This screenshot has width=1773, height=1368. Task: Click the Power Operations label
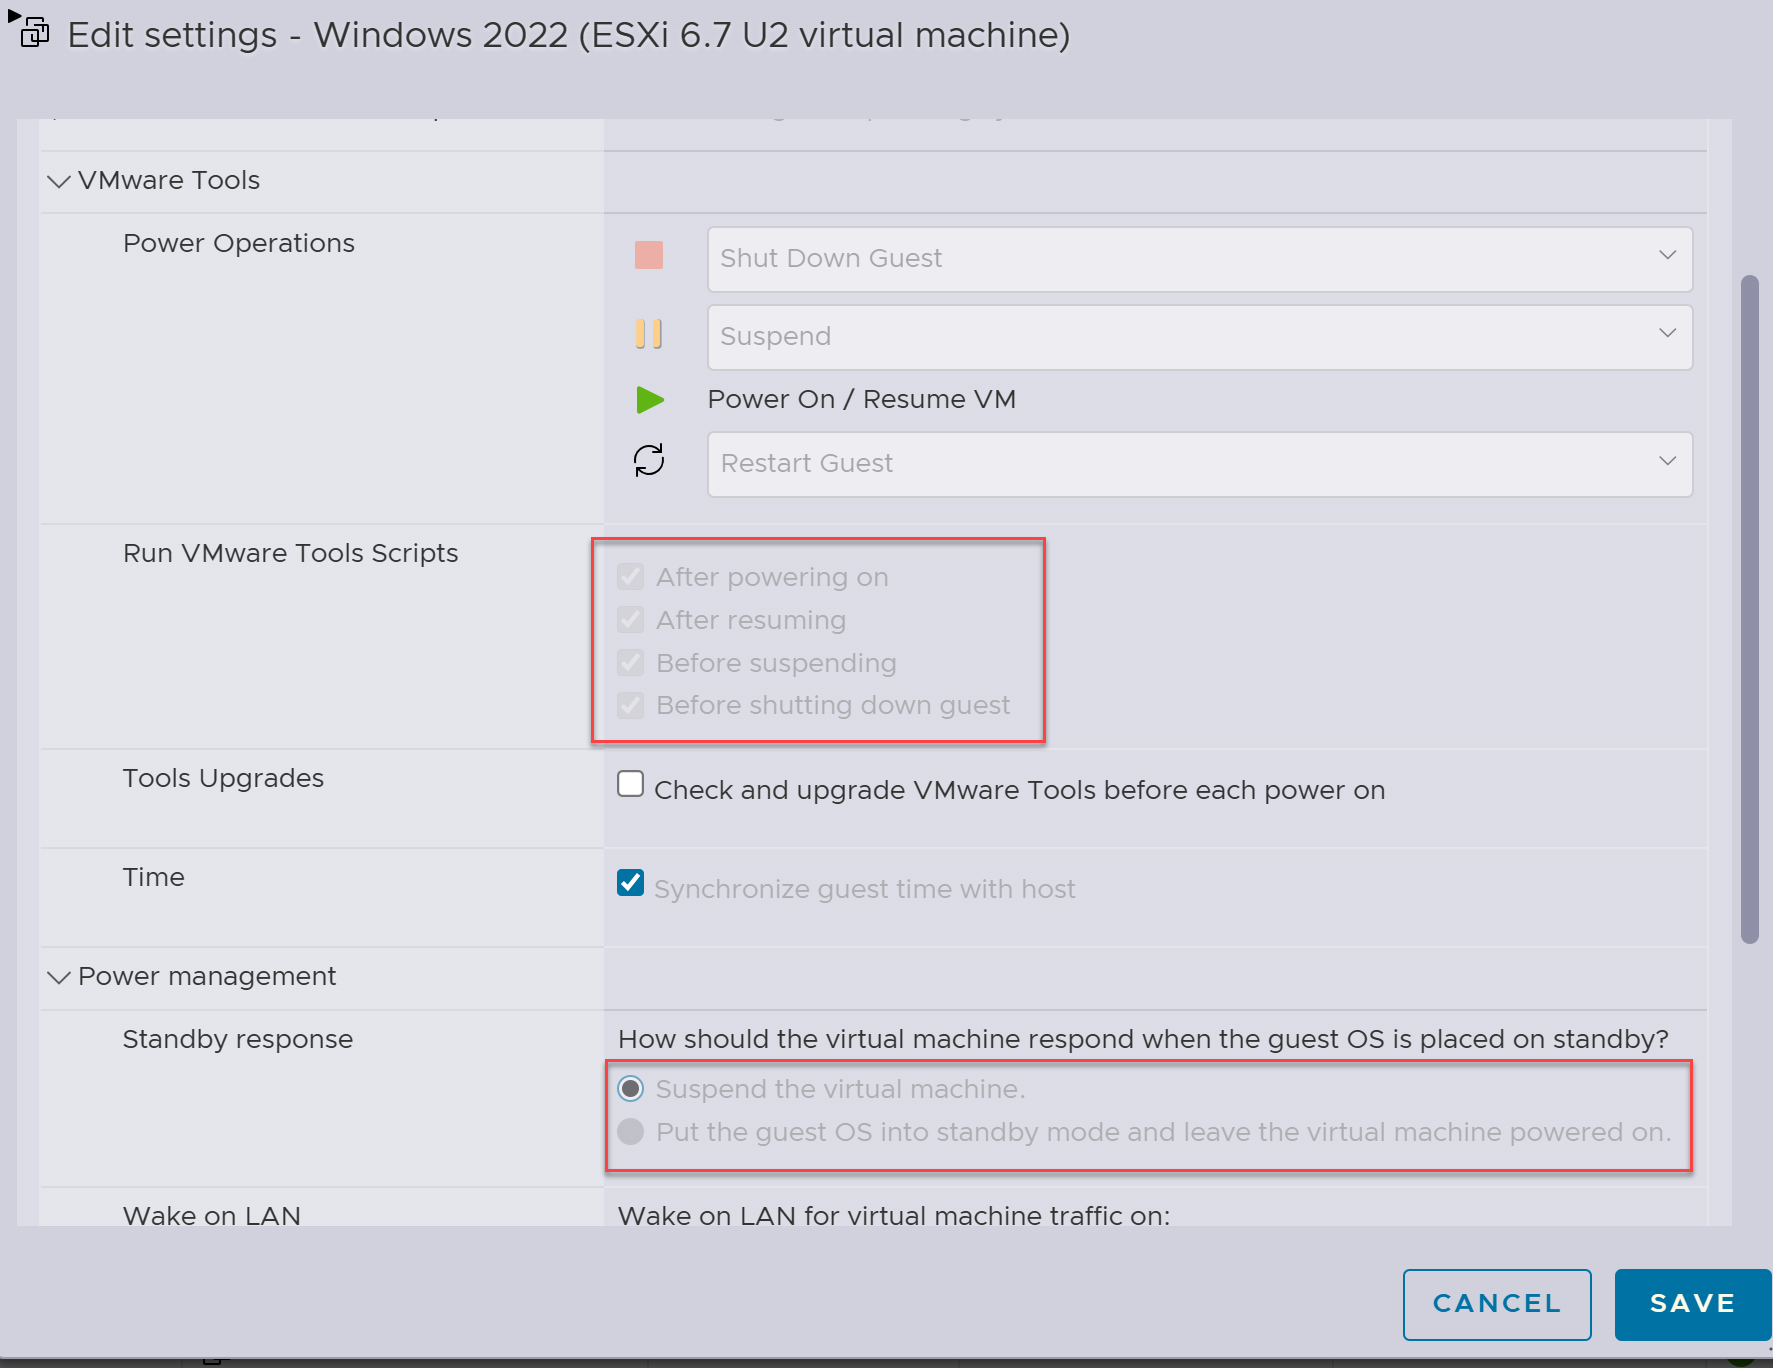(x=239, y=244)
